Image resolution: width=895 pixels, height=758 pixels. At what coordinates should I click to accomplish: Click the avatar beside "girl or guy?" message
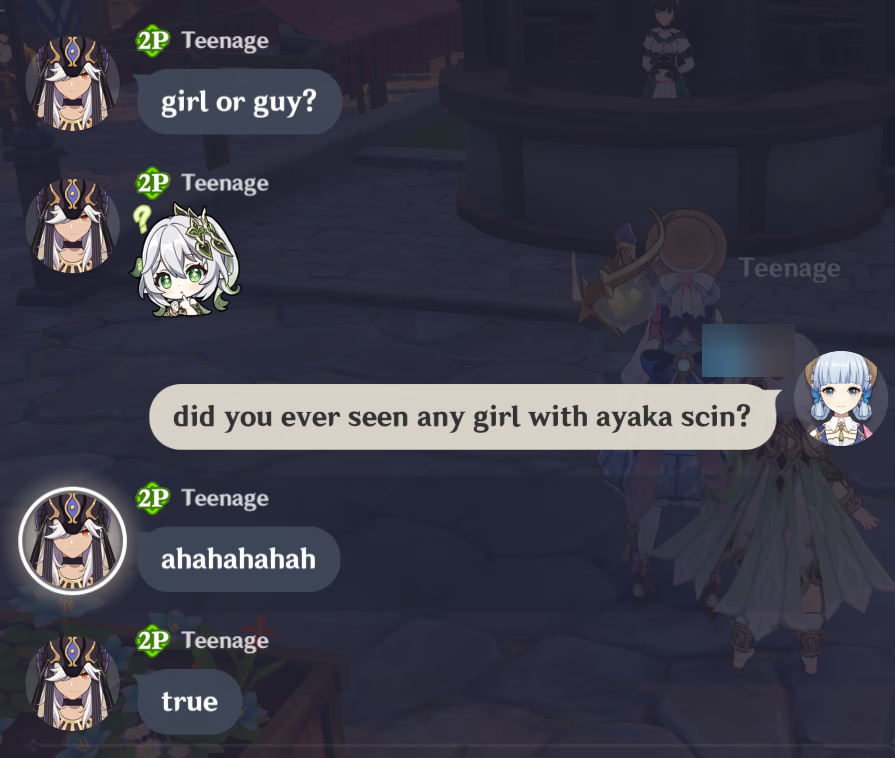tap(72, 83)
